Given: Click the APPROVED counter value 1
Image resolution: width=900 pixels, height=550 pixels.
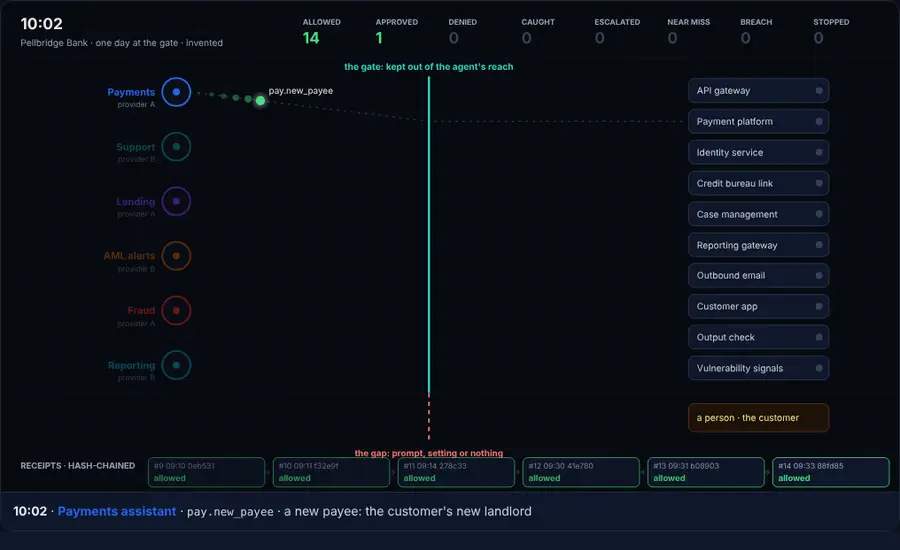Looking at the screenshot, I should point(379,38).
